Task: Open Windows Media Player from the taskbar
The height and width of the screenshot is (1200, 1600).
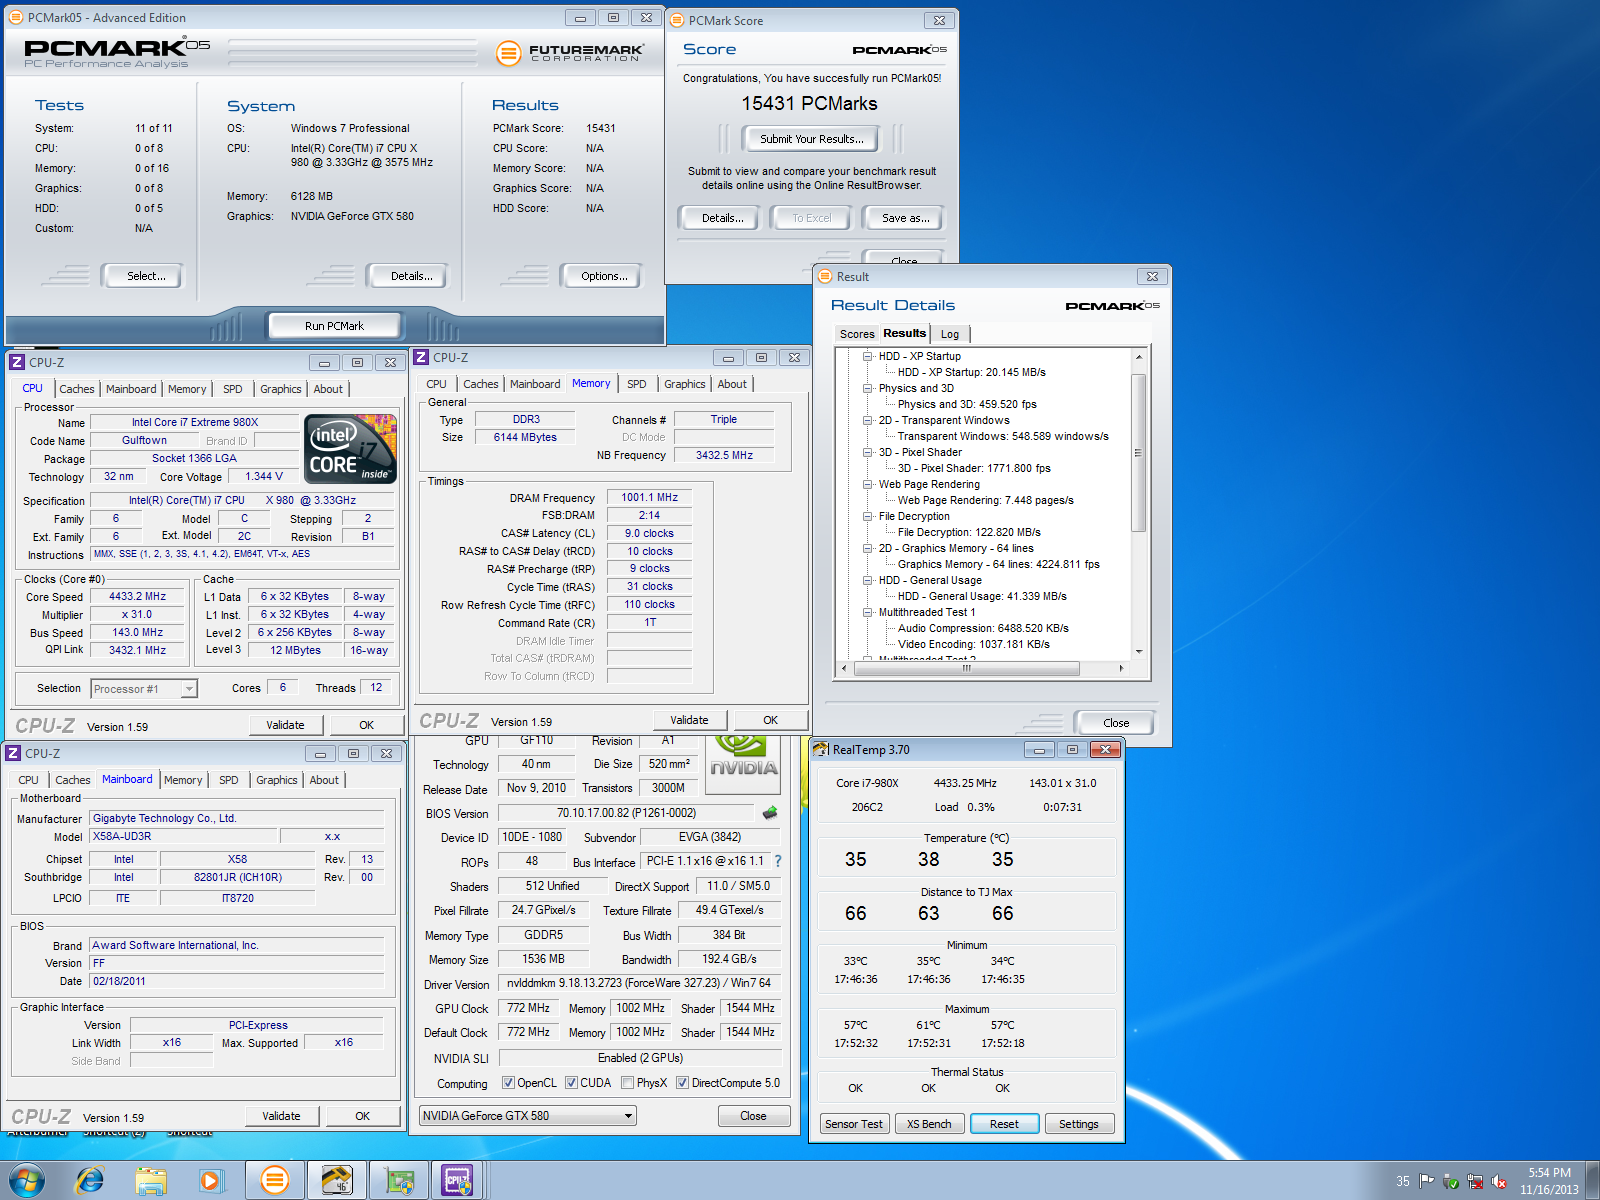Action: point(212,1181)
